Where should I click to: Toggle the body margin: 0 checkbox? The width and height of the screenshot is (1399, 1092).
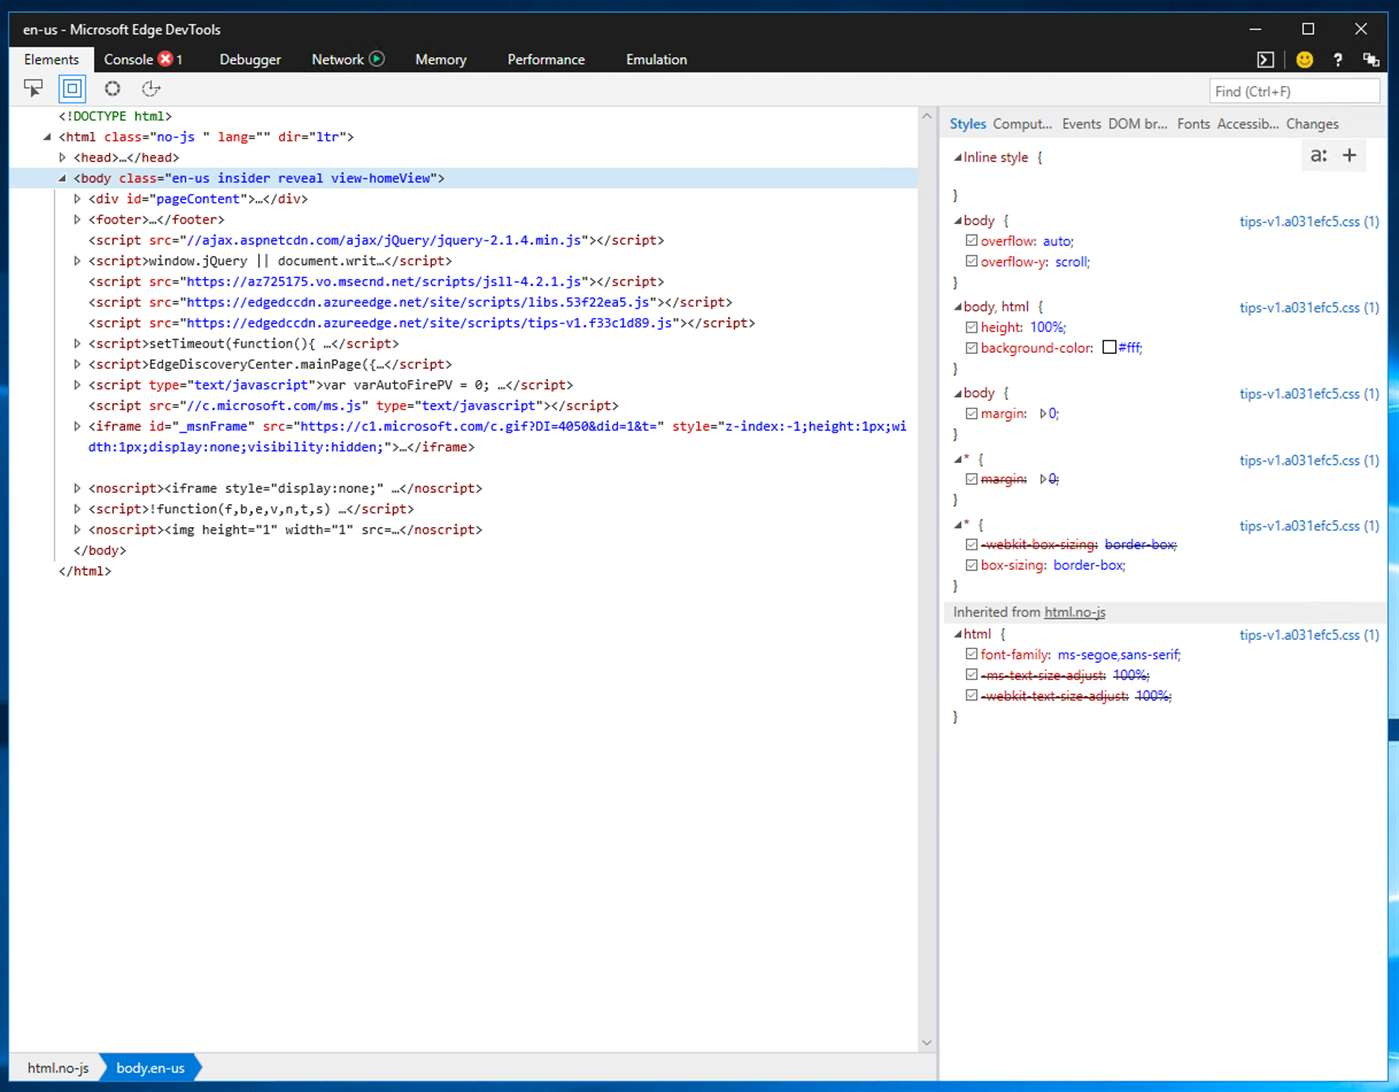pyautogui.click(x=971, y=413)
